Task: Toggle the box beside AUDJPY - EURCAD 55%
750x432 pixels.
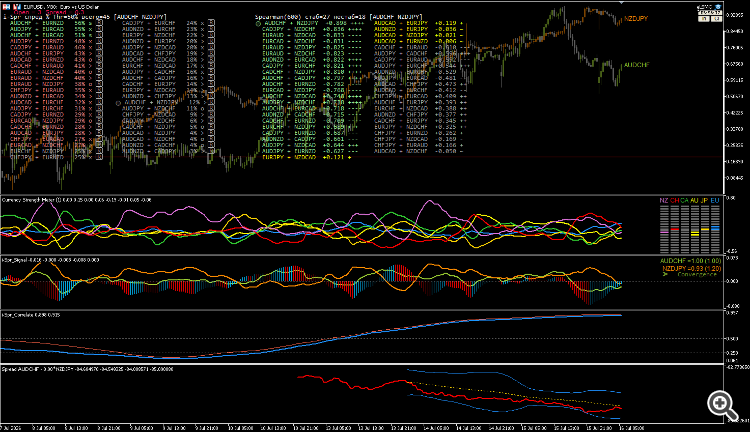Action: tap(99, 29)
